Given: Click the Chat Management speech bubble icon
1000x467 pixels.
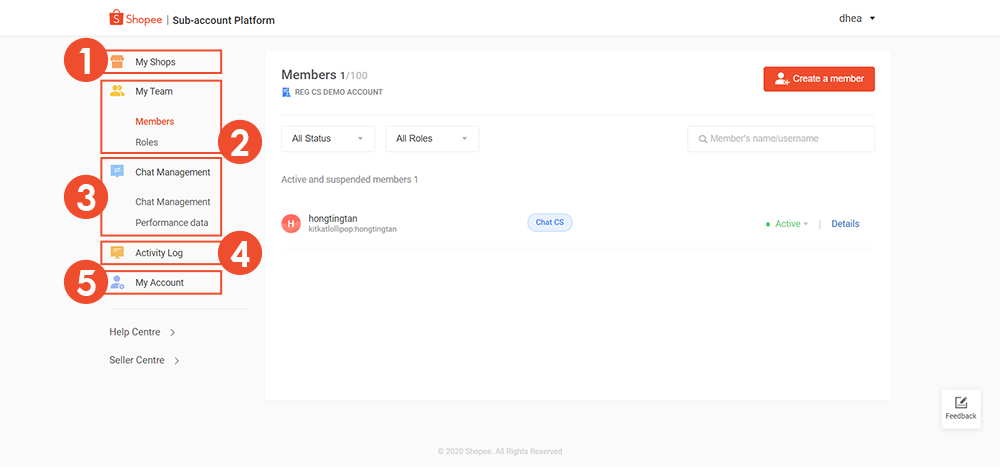Looking at the screenshot, I should click(x=117, y=171).
